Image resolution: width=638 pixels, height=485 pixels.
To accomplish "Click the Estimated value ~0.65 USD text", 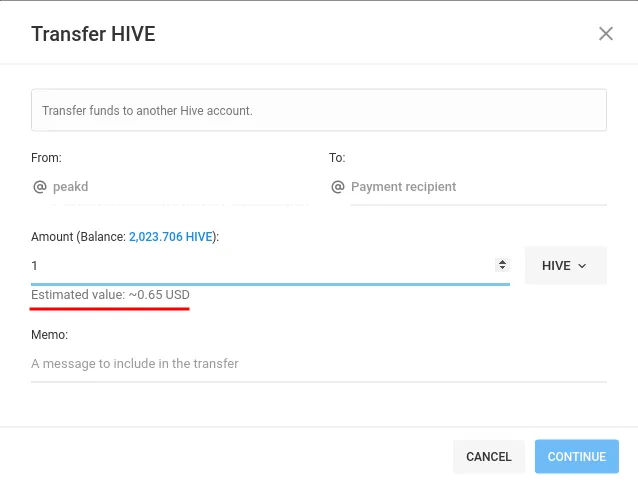I will click(110, 295).
